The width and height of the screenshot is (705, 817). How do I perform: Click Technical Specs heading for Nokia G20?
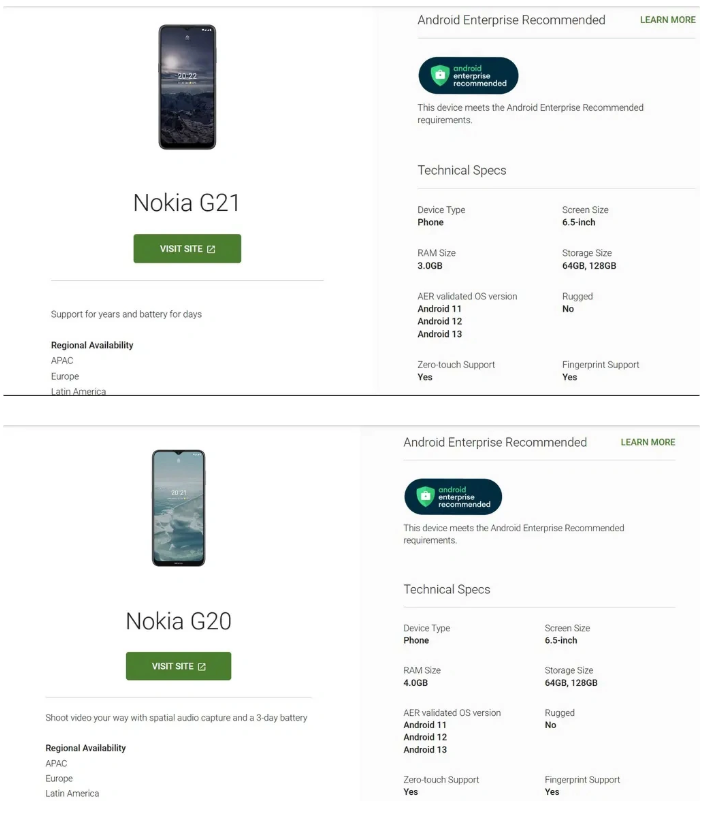click(447, 590)
